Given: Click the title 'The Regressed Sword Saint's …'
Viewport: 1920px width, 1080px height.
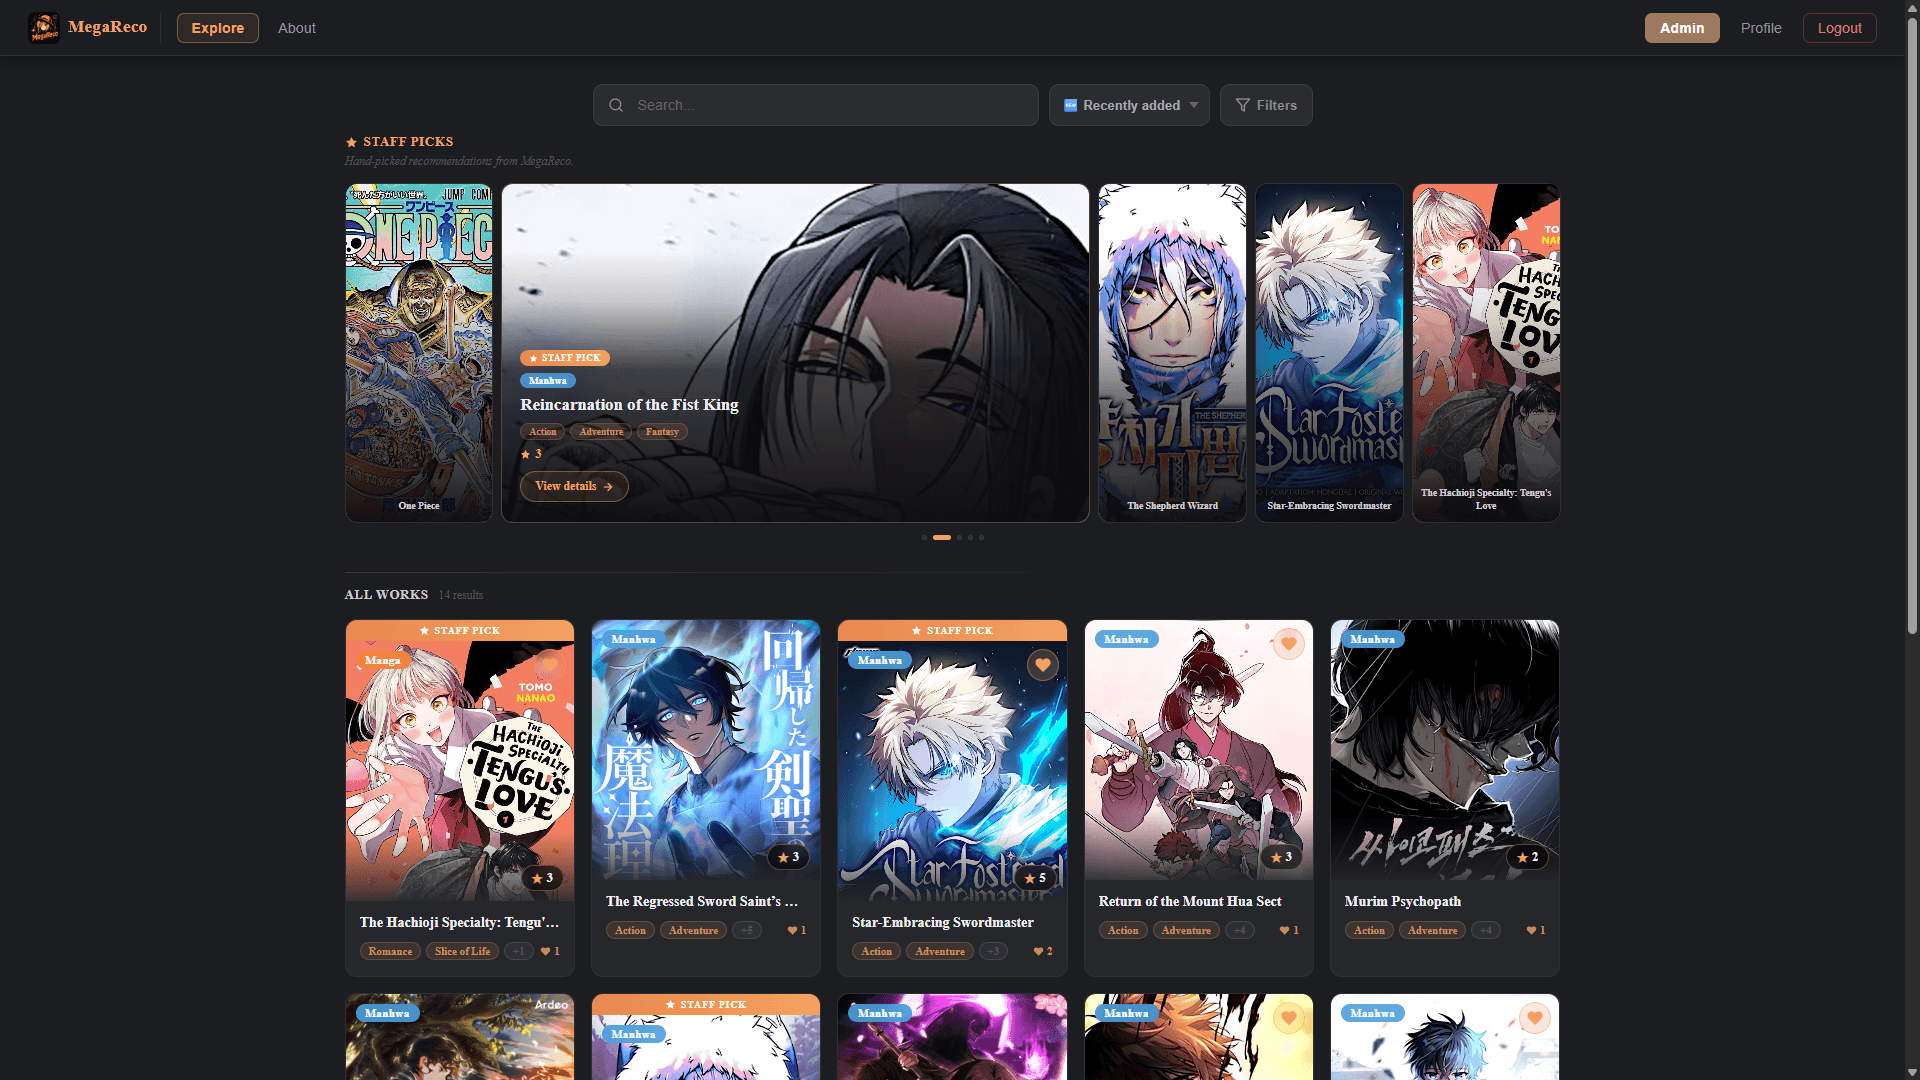Looking at the screenshot, I should tap(702, 901).
